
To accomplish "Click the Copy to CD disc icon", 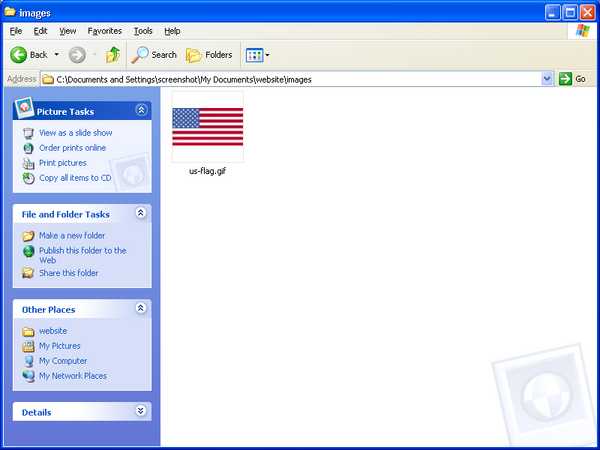I will pyautogui.click(x=28, y=178).
